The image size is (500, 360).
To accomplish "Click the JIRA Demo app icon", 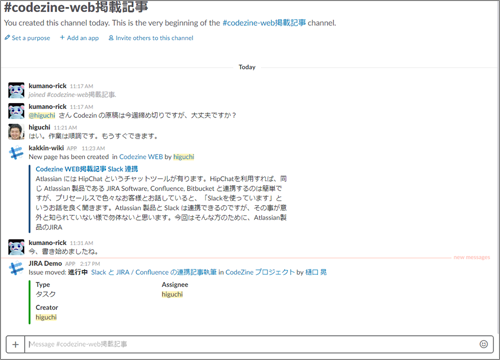I will [16, 268].
